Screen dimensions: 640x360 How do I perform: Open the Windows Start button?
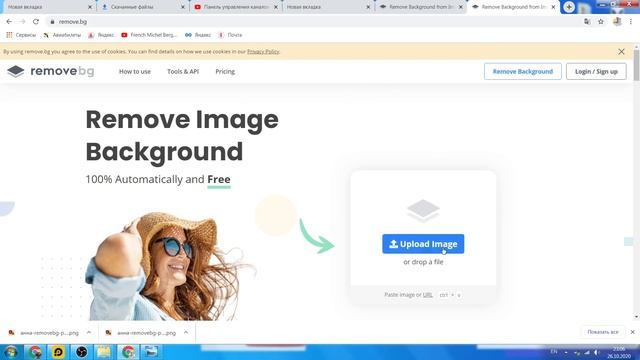[x=11, y=352]
